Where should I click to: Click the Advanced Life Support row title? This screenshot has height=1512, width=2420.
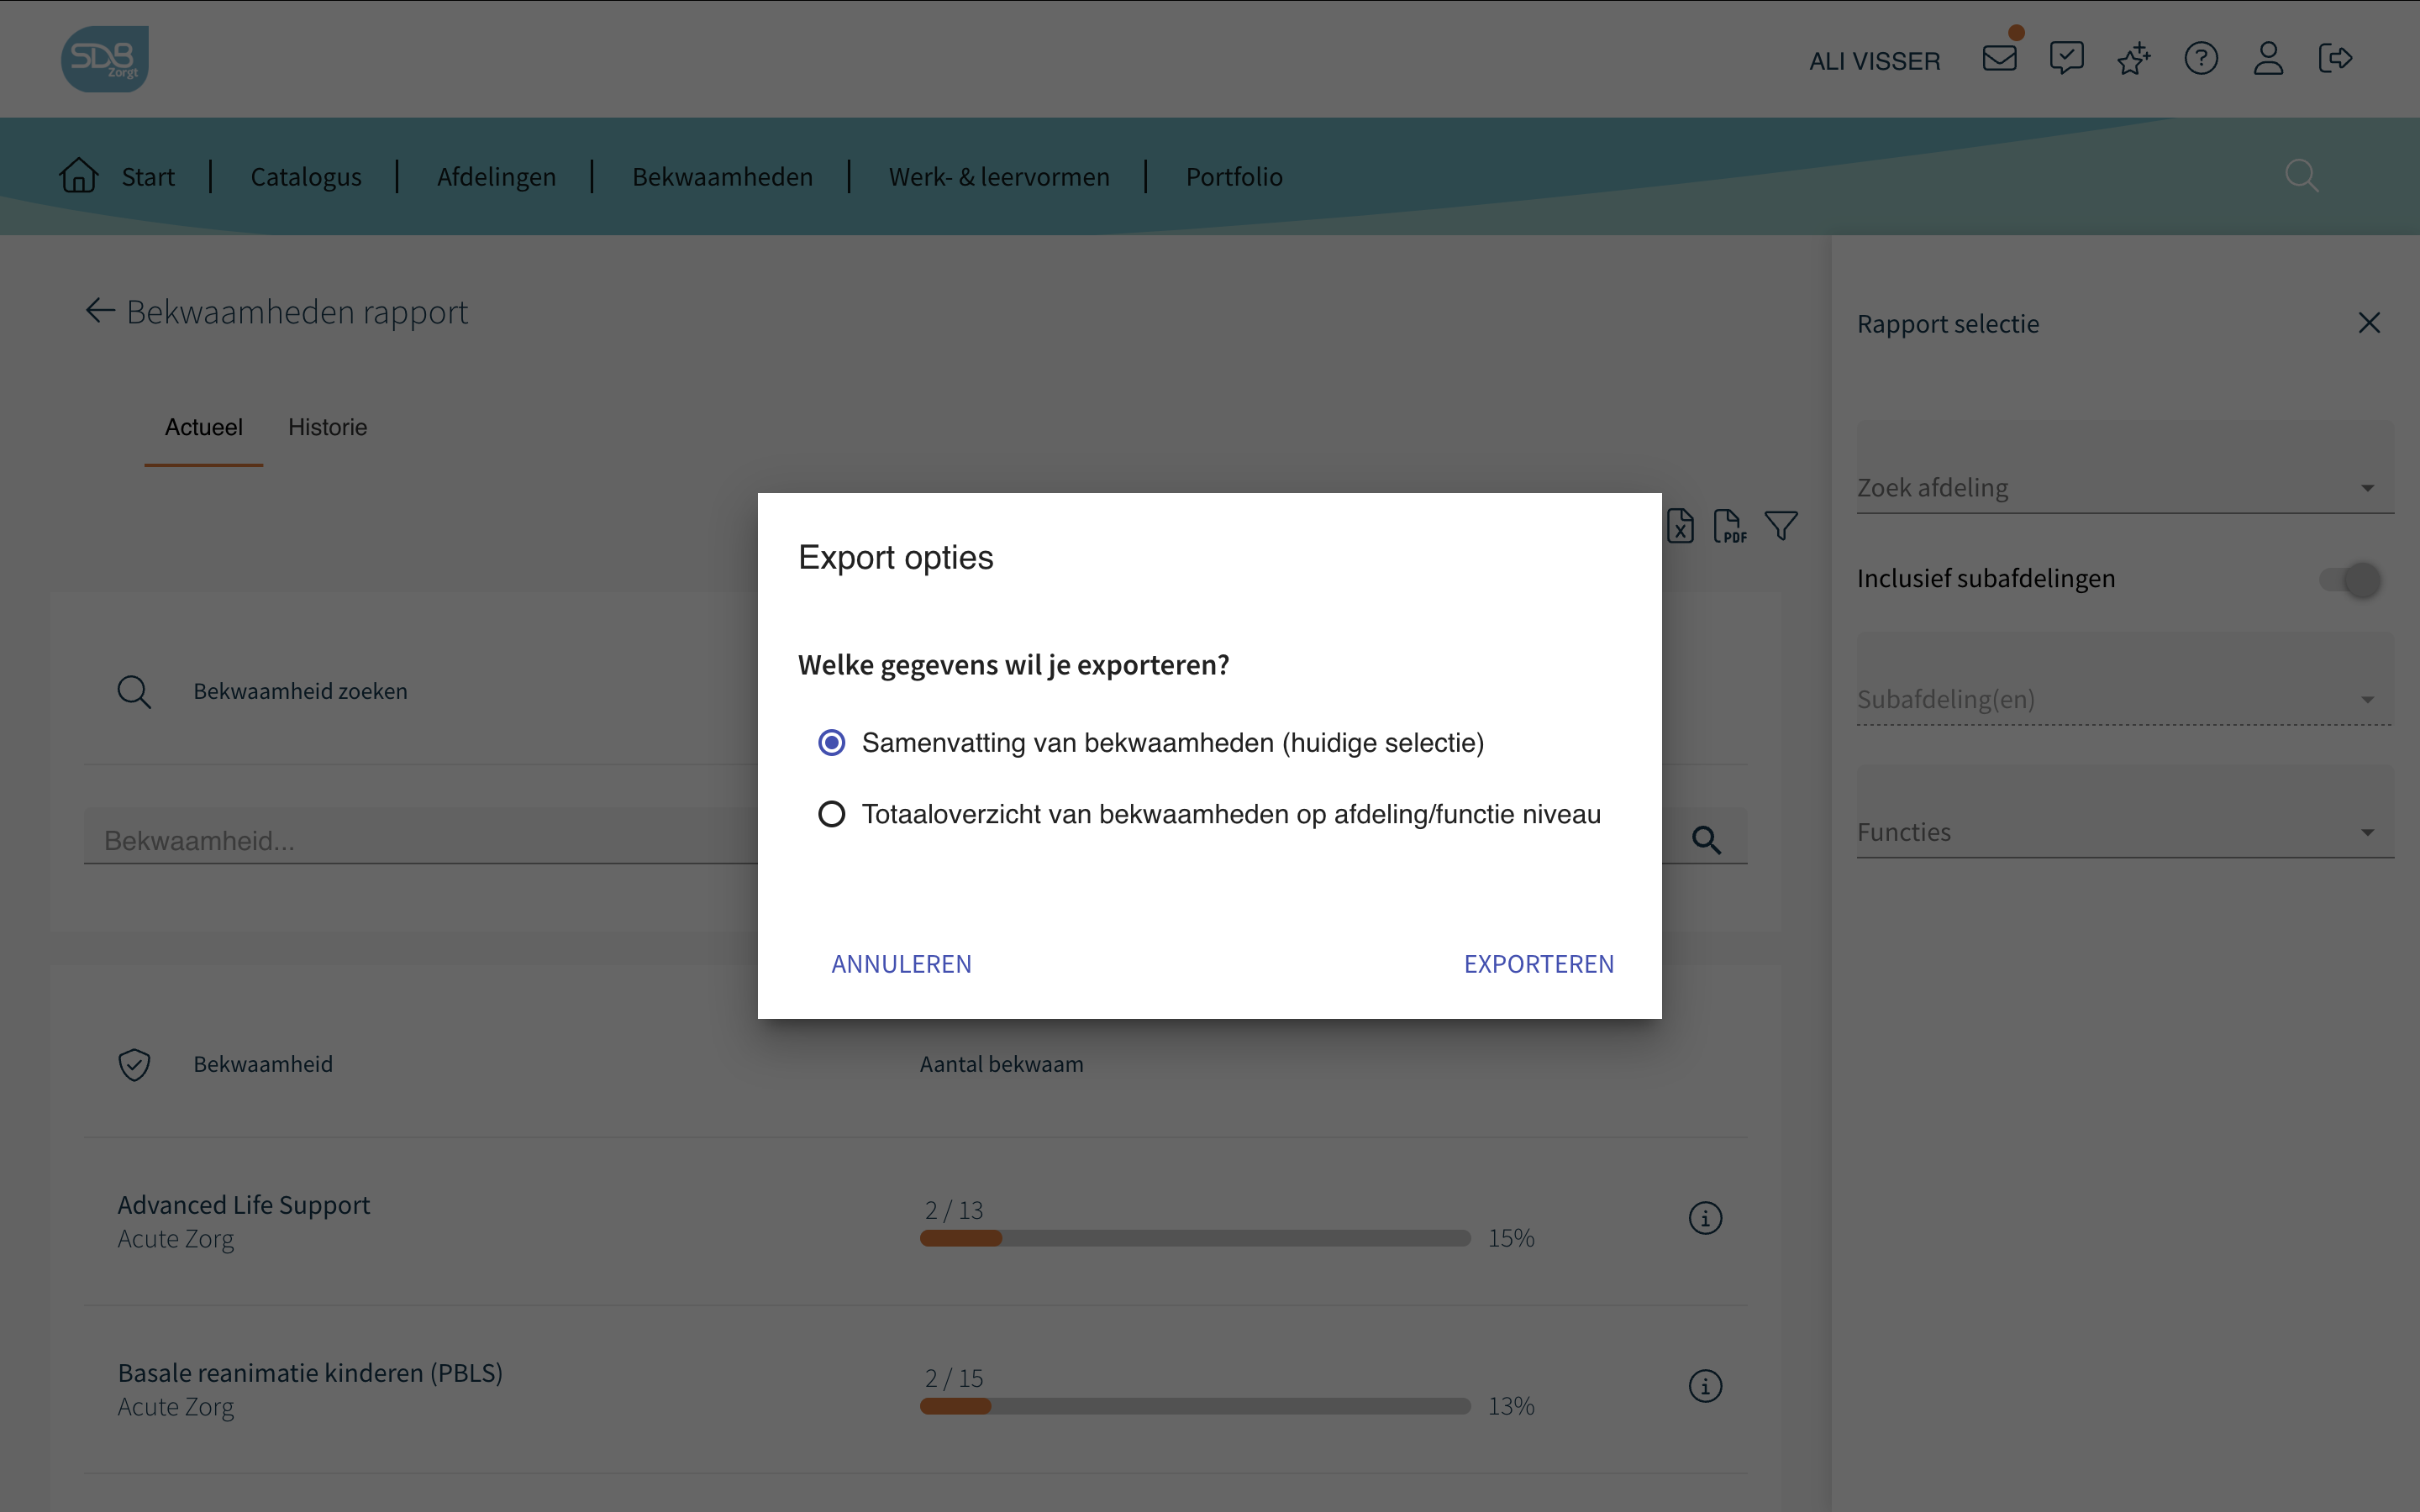tap(244, 1204)
